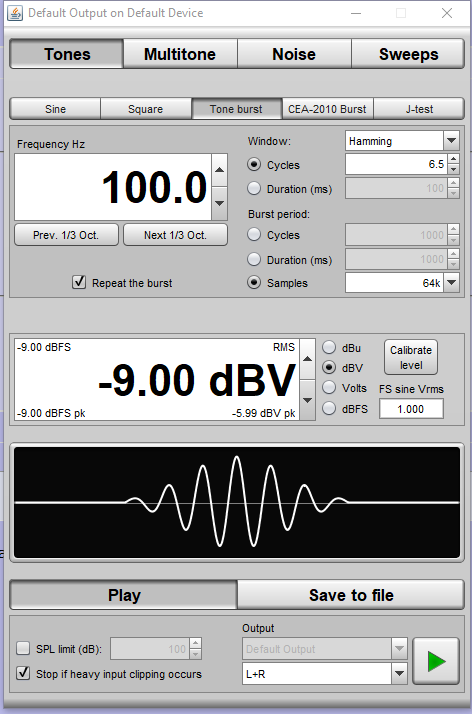Click the -9.00 dBV level display
The image size is (472, 714).
point(157,379)
